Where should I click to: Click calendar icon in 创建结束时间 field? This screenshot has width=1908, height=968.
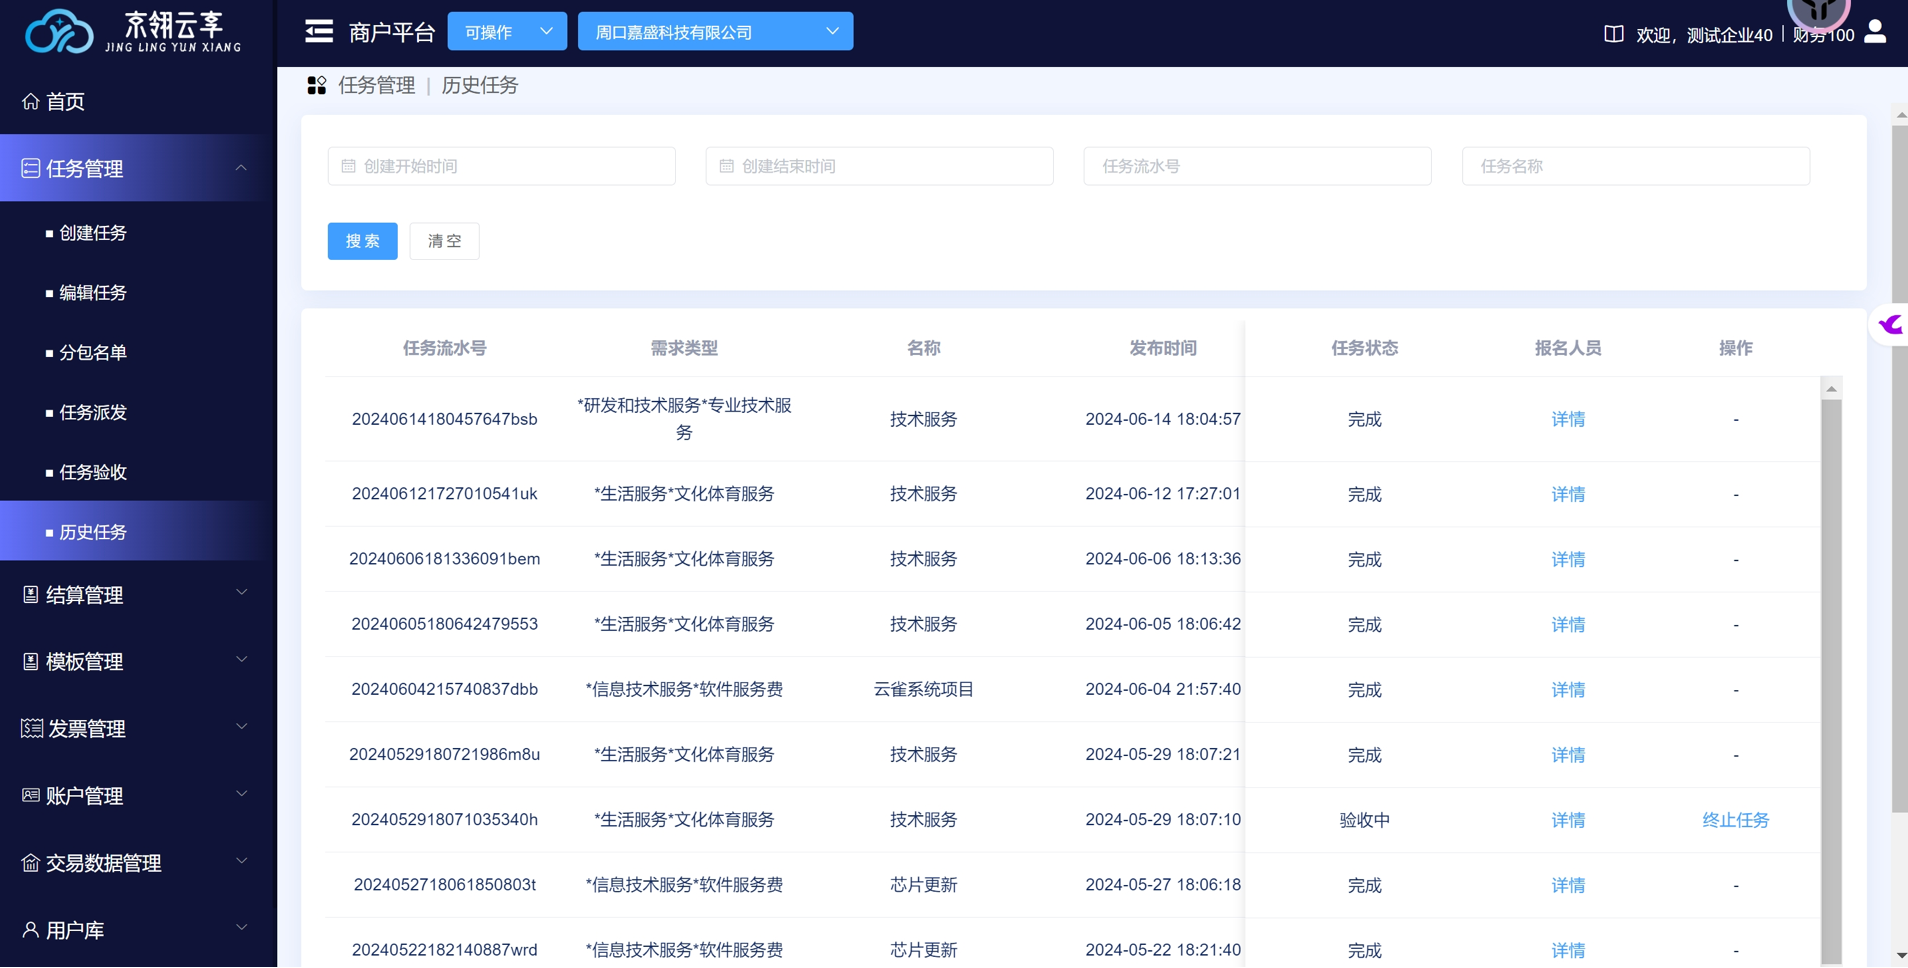point(727,166)
